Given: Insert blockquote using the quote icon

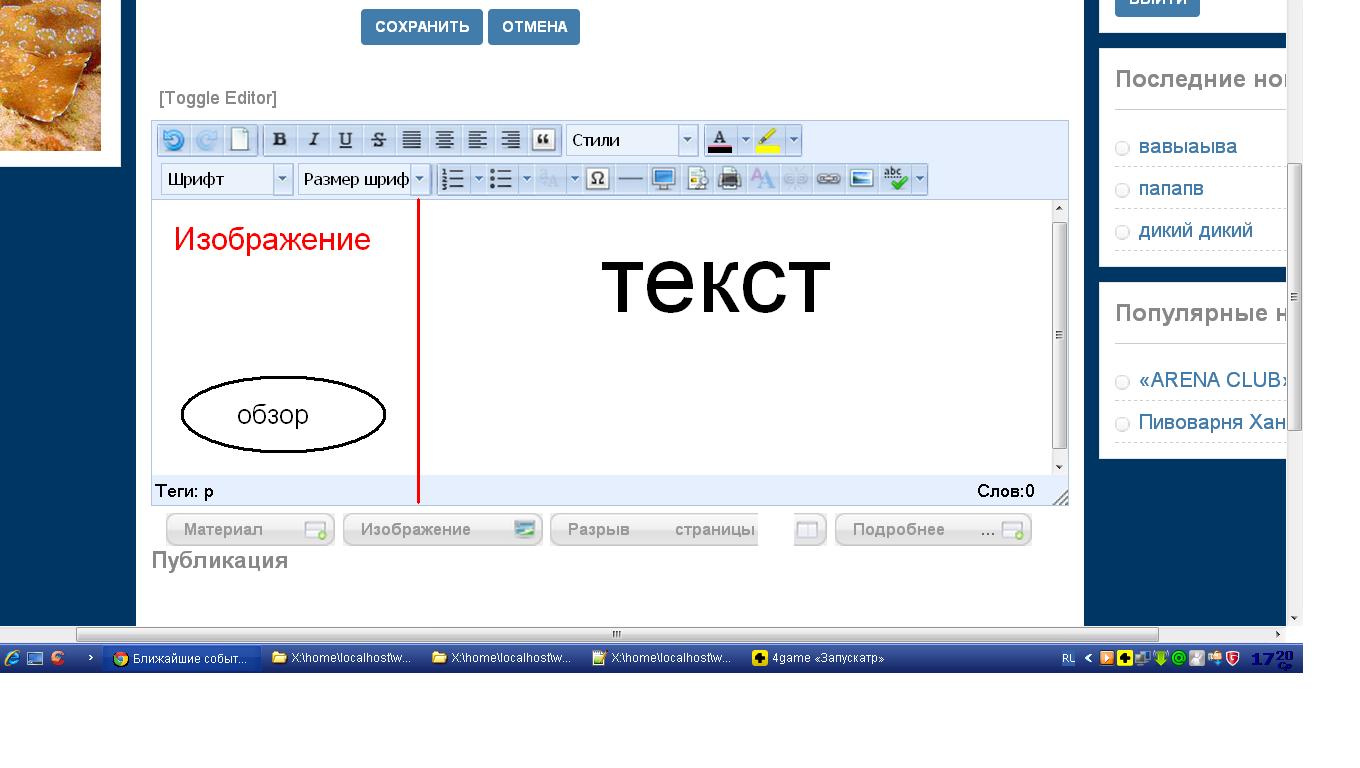Looking at the screenshot, I should point(543,140).
